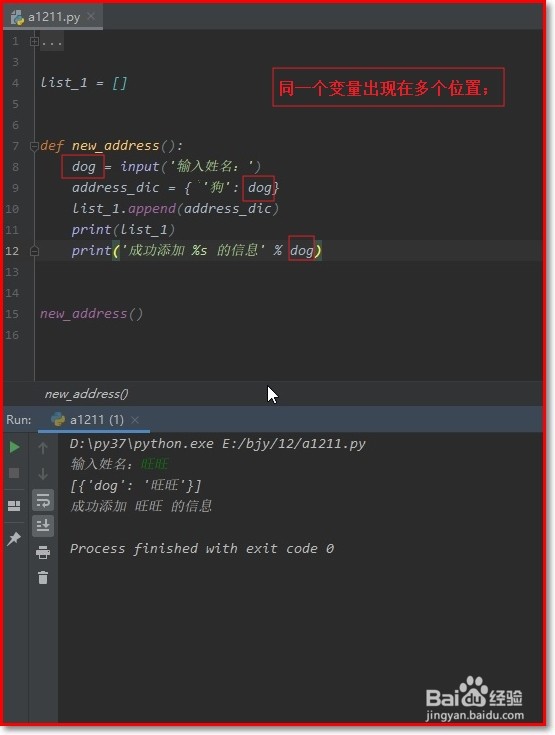Screen dimensions: 555x735
Task: Click address_dic on line 9
Action: [x=116, y=188]
